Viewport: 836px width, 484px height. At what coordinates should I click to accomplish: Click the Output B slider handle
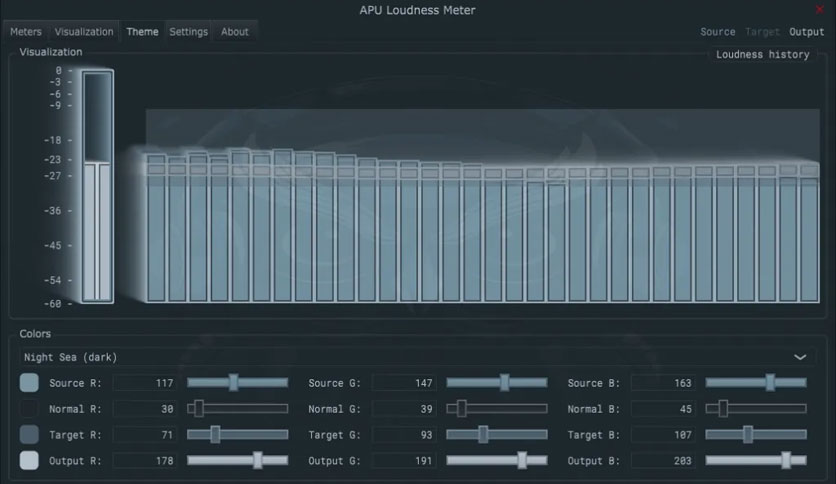click(x=786, y=460)
